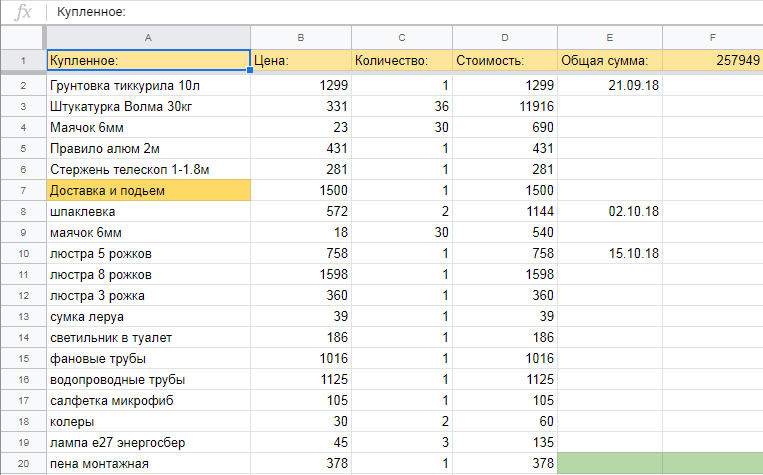
Task: Click price 1016 for фановые трубы
Action: pyautogui.click(x=301, y=359)
